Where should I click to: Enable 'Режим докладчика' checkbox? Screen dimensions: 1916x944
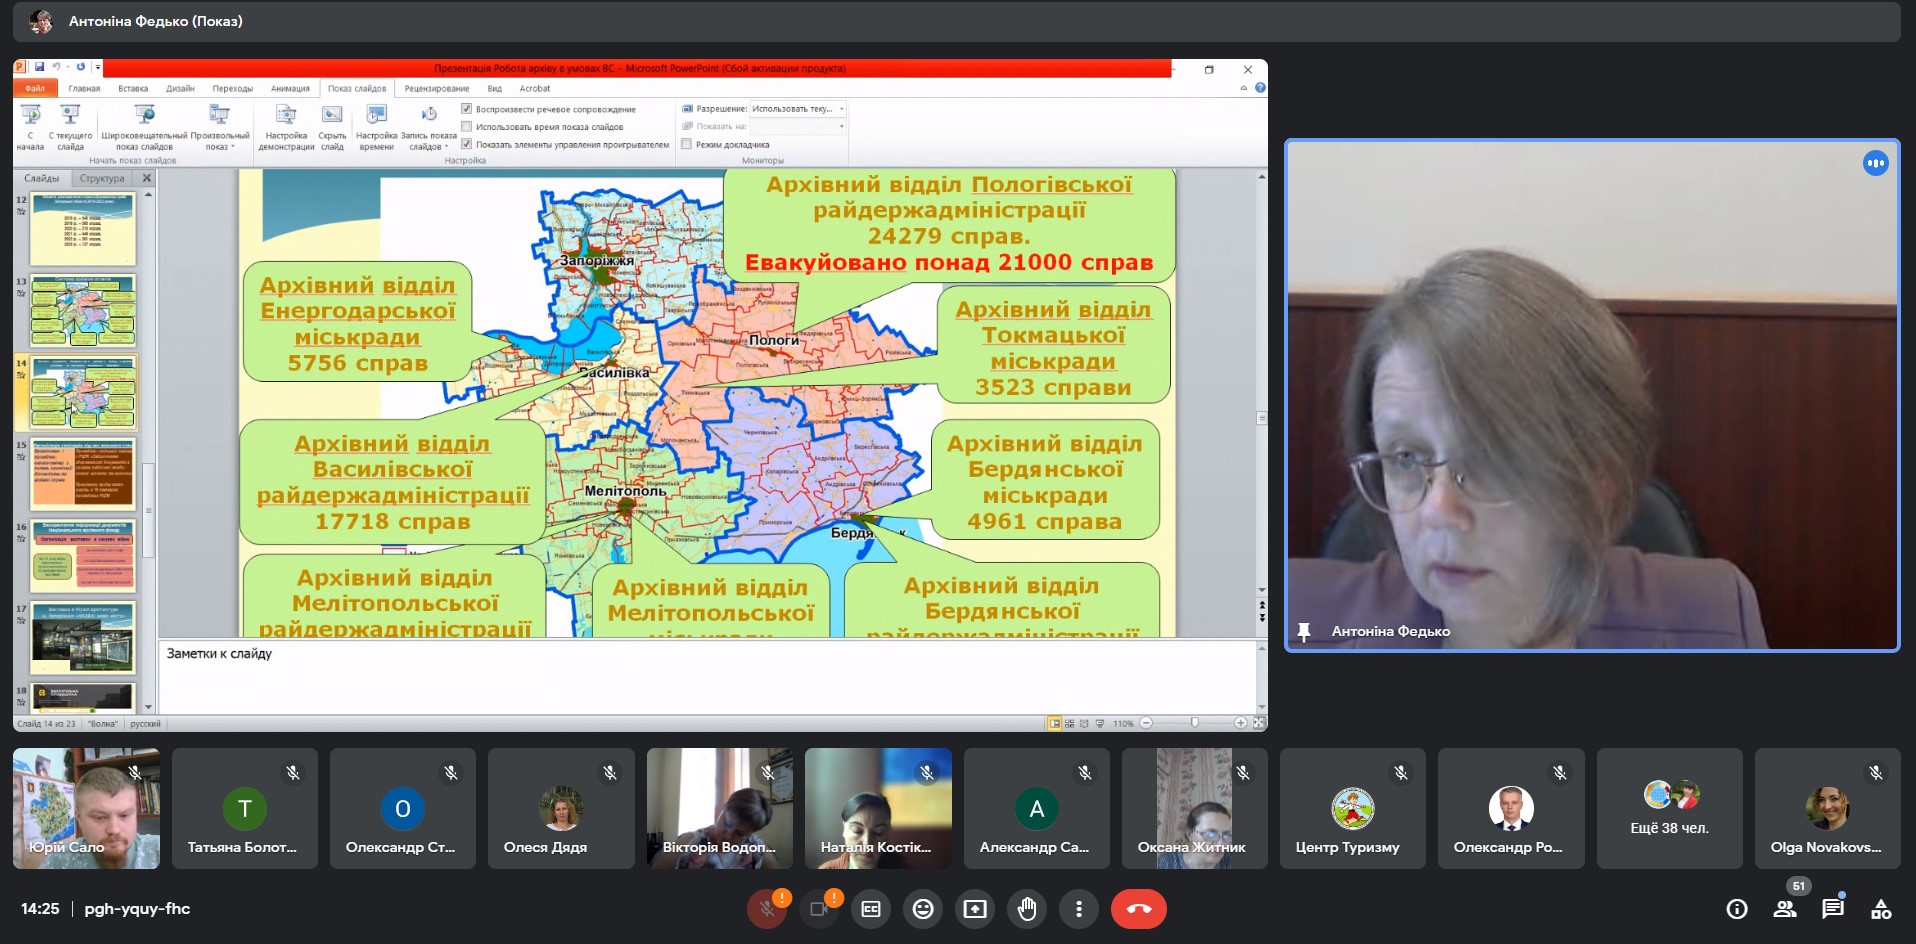[x=687, y=145]
